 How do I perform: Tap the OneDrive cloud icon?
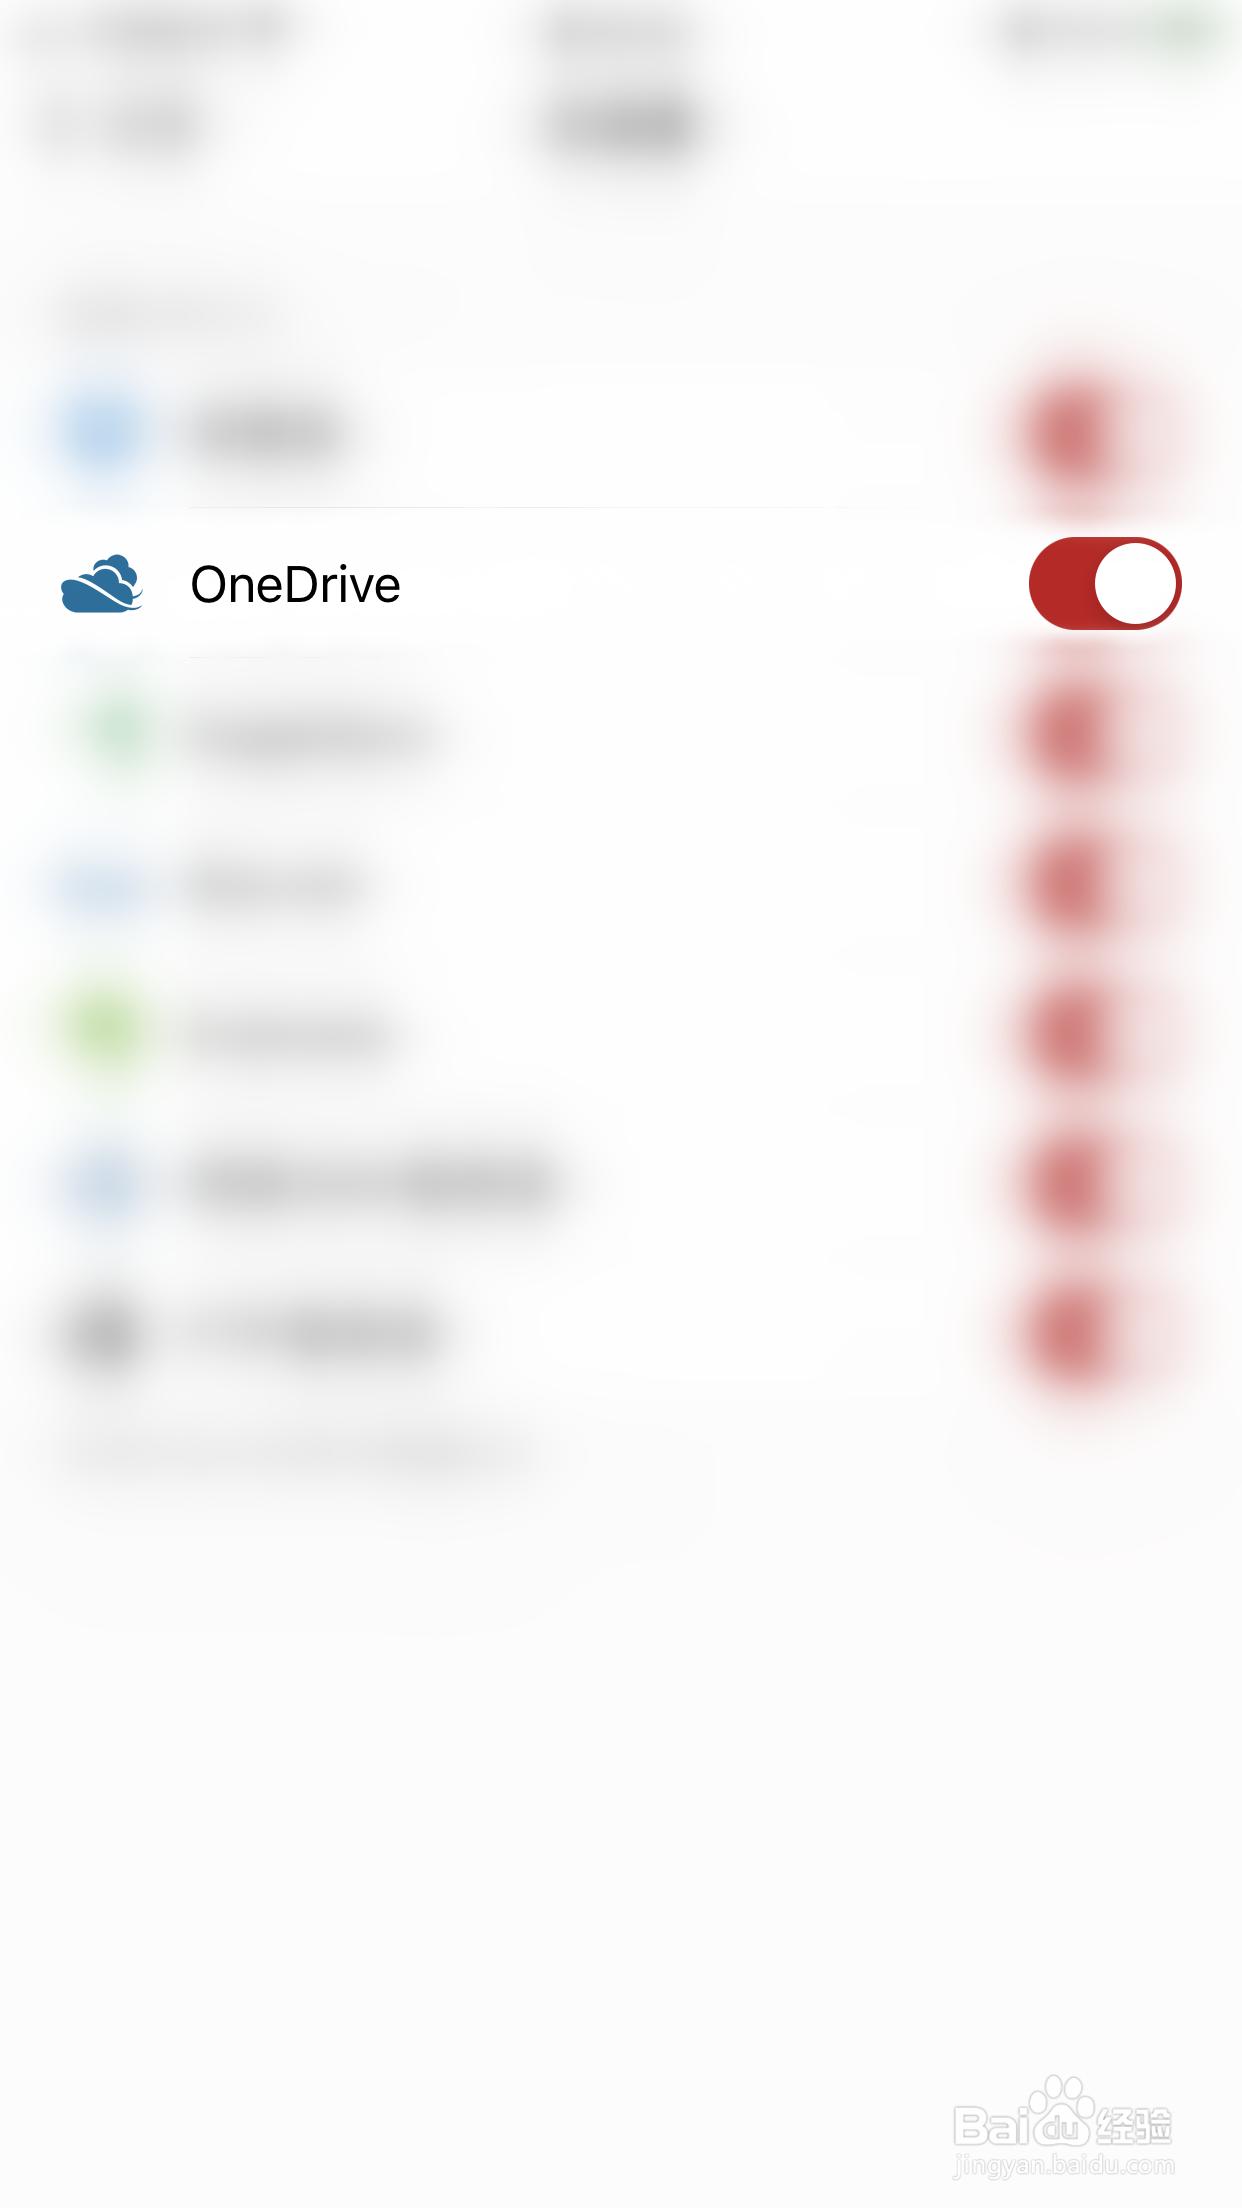pyautogui.click(x=102, y=584)
